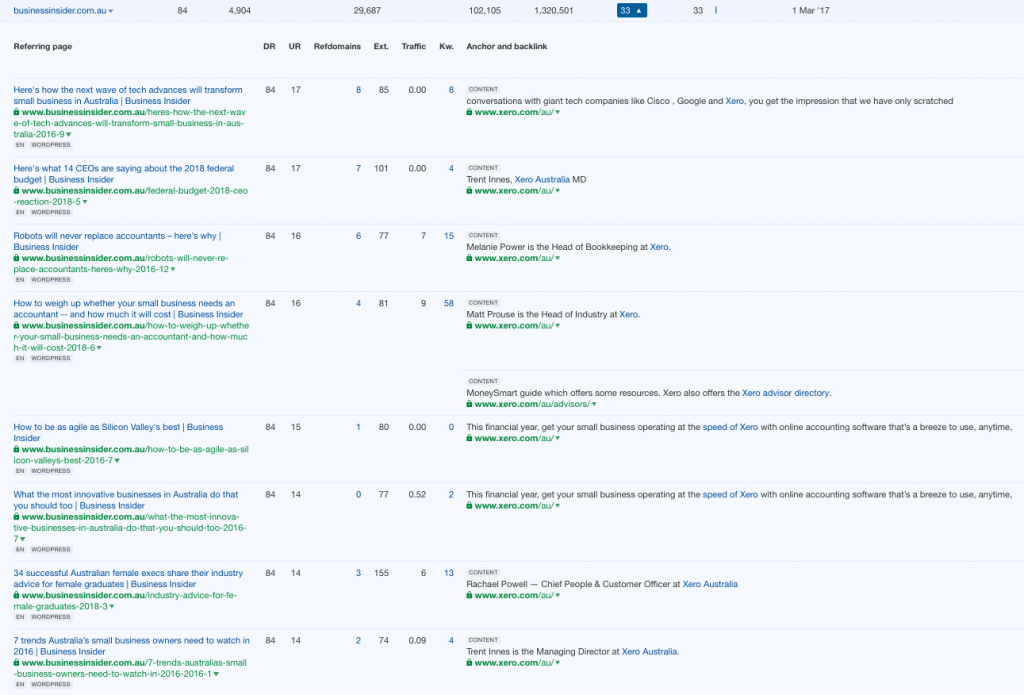Open the federal-budget-2018-ceo-reaction referring URL
Screen dimensions: 1024x695
(131, 196)
